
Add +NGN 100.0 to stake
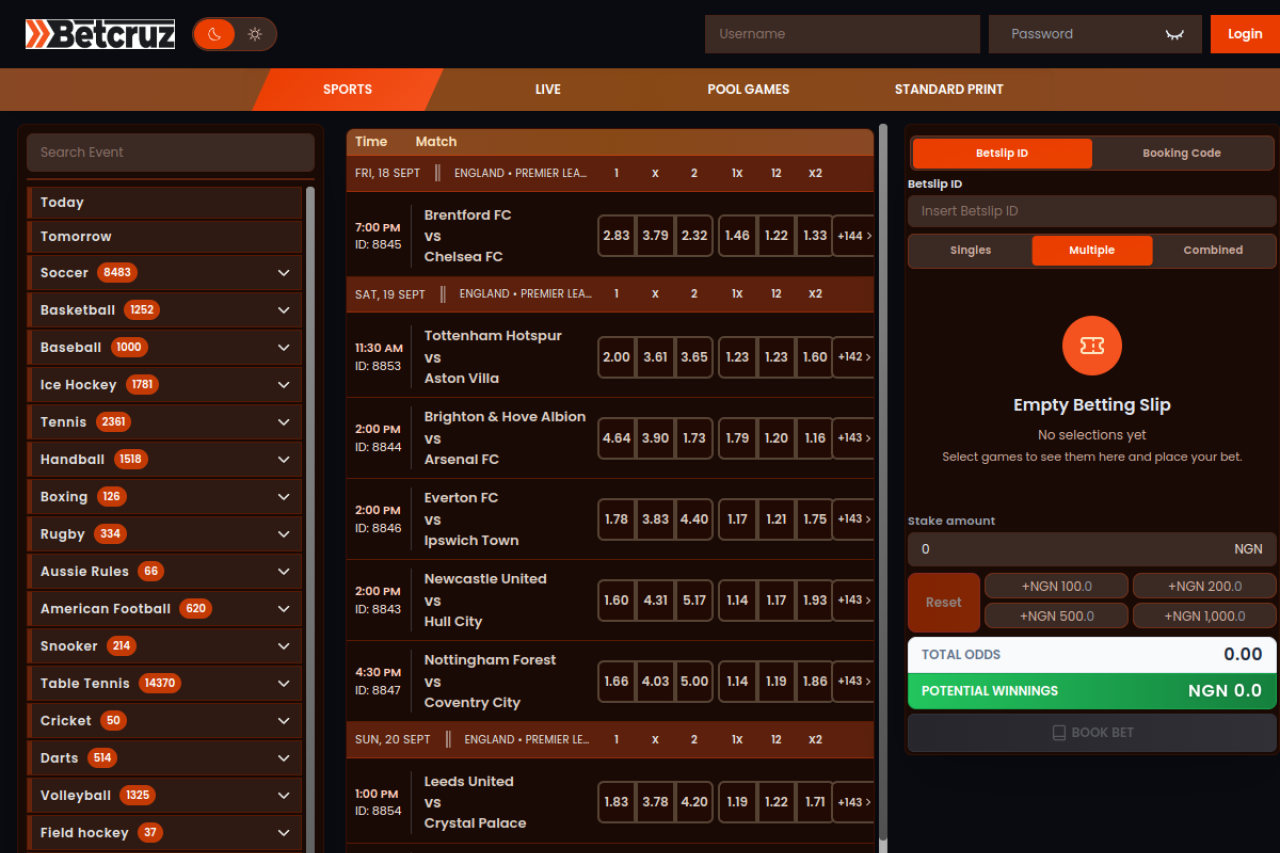[1056, 586]
